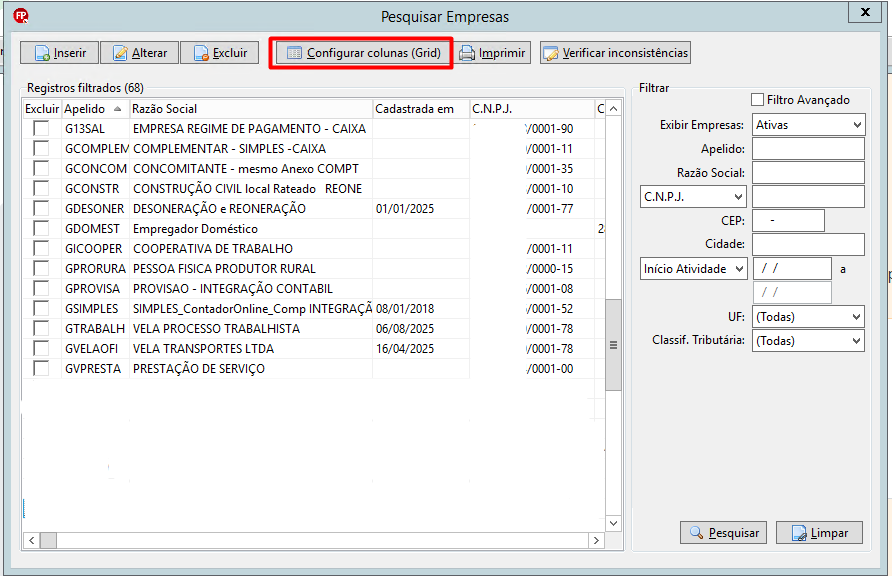
Task: Click the horizontal scroll right arrow
Action: coord(596,540)
